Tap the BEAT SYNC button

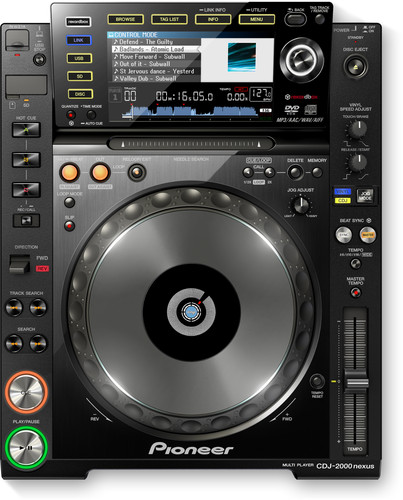click(x=344, y=235)
